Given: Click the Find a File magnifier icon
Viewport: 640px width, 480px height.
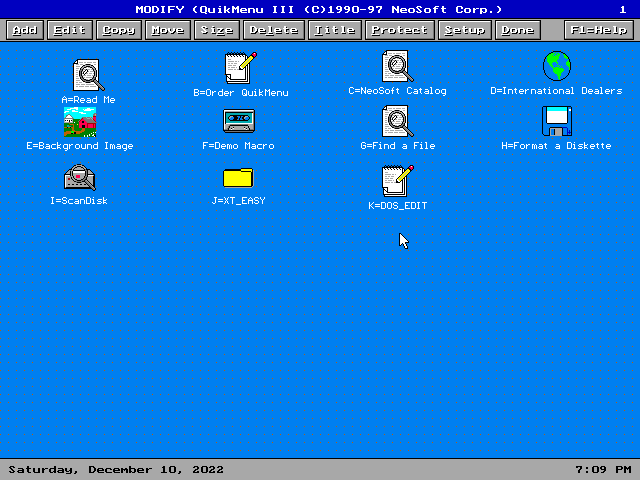Looking at the screenshot, I should click(x=398, y=121).
